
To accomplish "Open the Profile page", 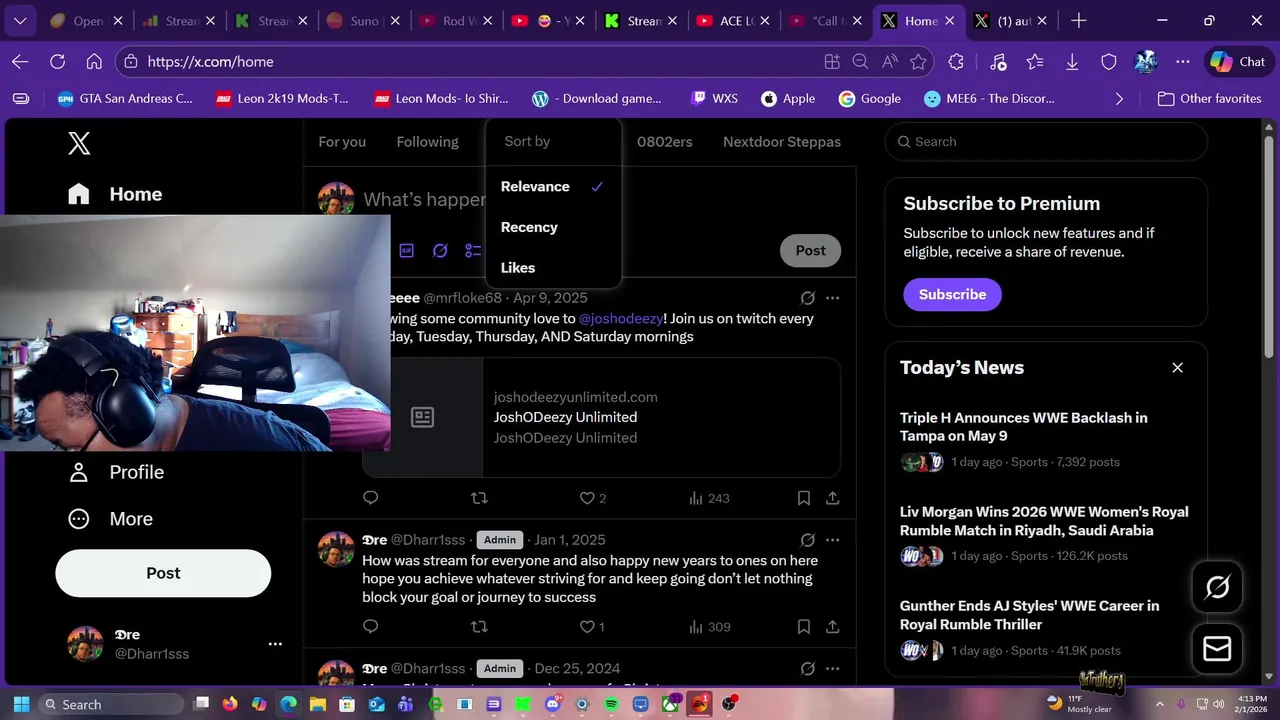I will (115, 472).
